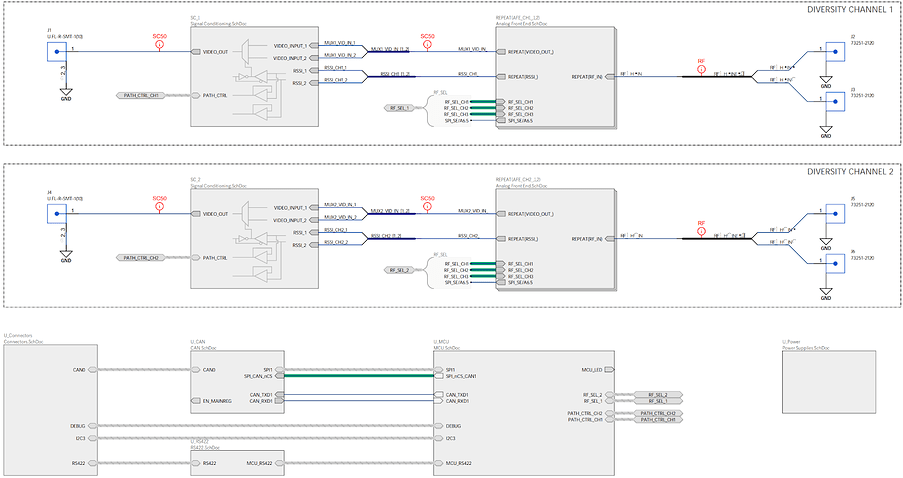Select the SC50 directive on MUX2_VID_IN net

(427, 204)
